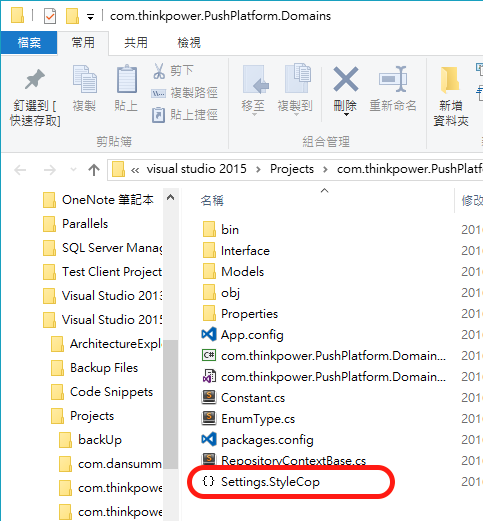Click the Paste clipboard icon

tap(127, 79)
